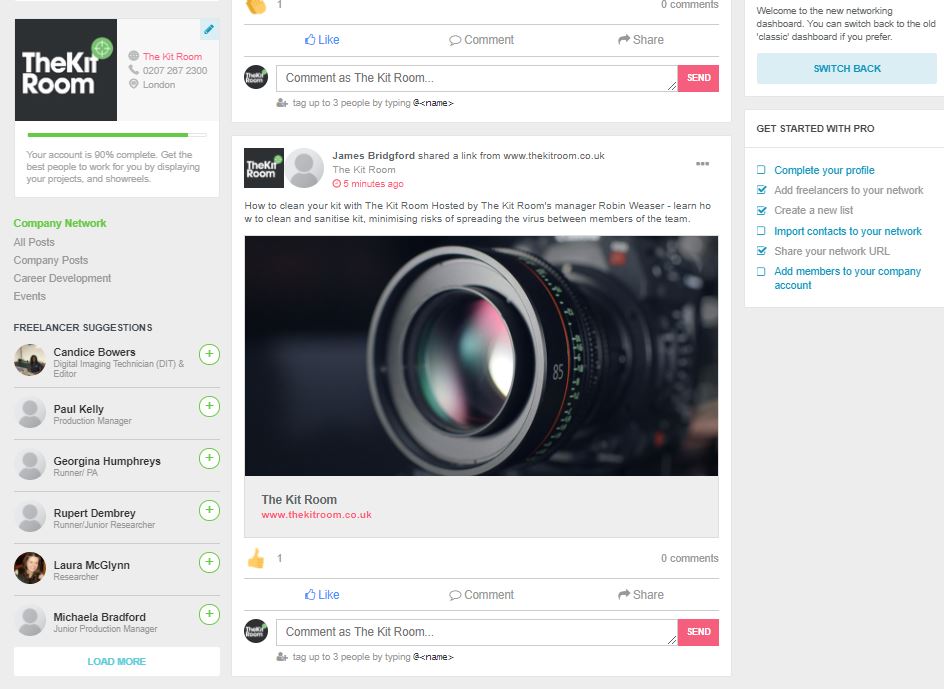
Task: Open Career Development feed filter
Action: (62, 278)
